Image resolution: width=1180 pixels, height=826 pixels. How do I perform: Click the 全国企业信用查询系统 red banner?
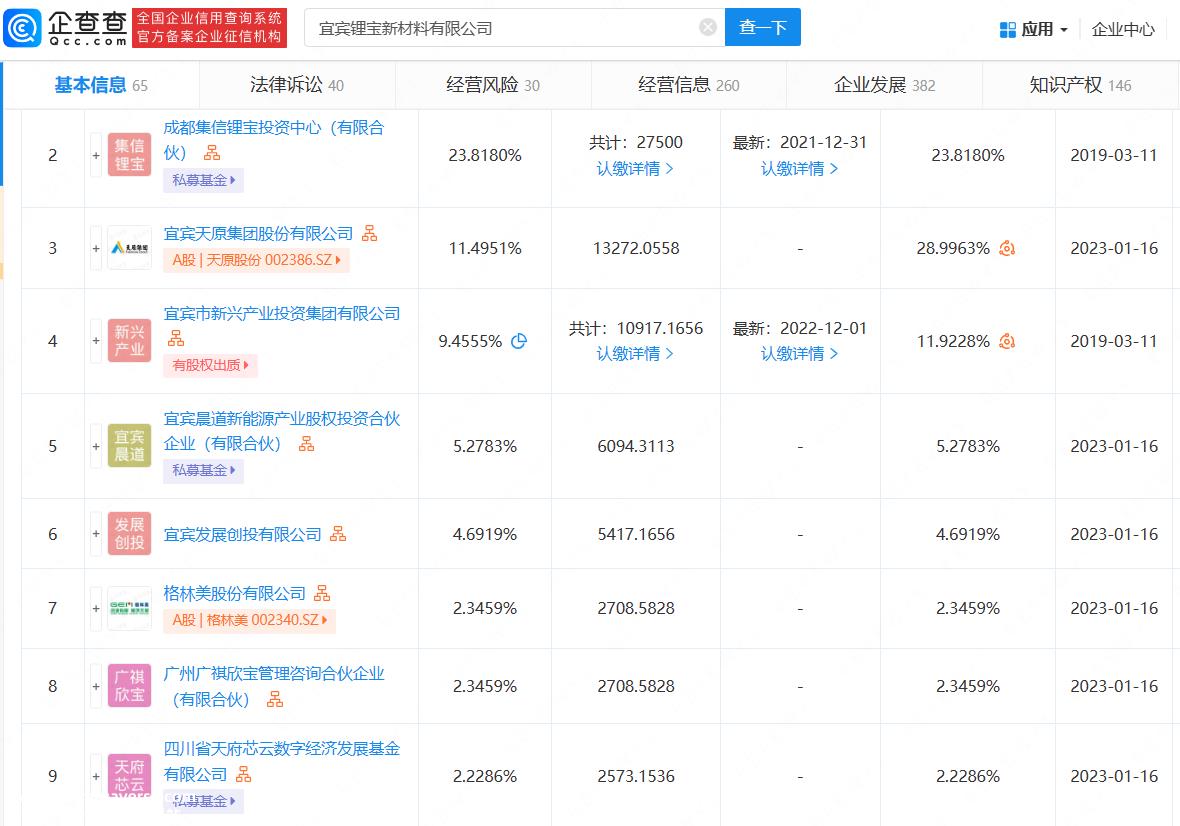[209, 28]
